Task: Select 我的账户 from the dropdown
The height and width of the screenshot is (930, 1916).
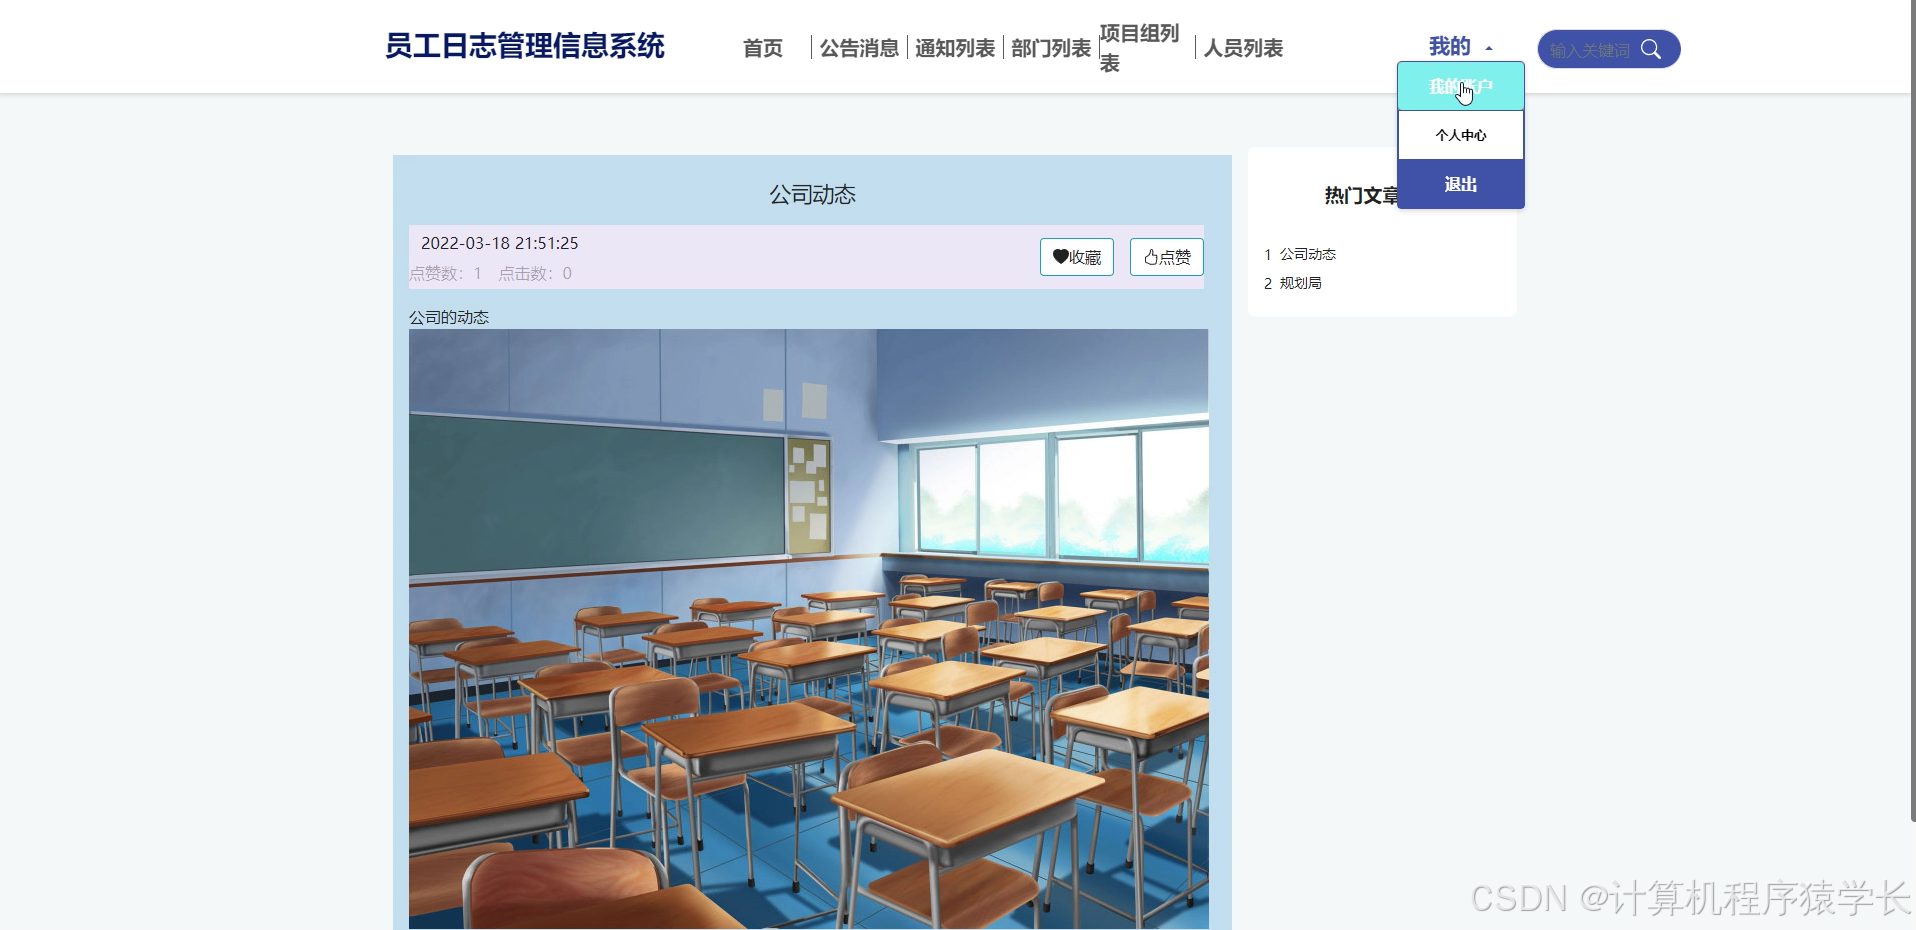Action: 1461,86
